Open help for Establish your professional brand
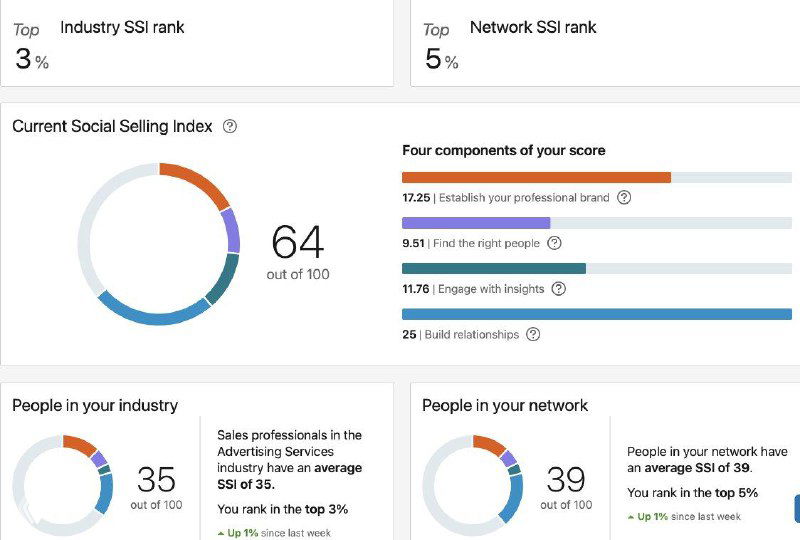The width and height of the screenshot is (800, 540). pos(624,197)
